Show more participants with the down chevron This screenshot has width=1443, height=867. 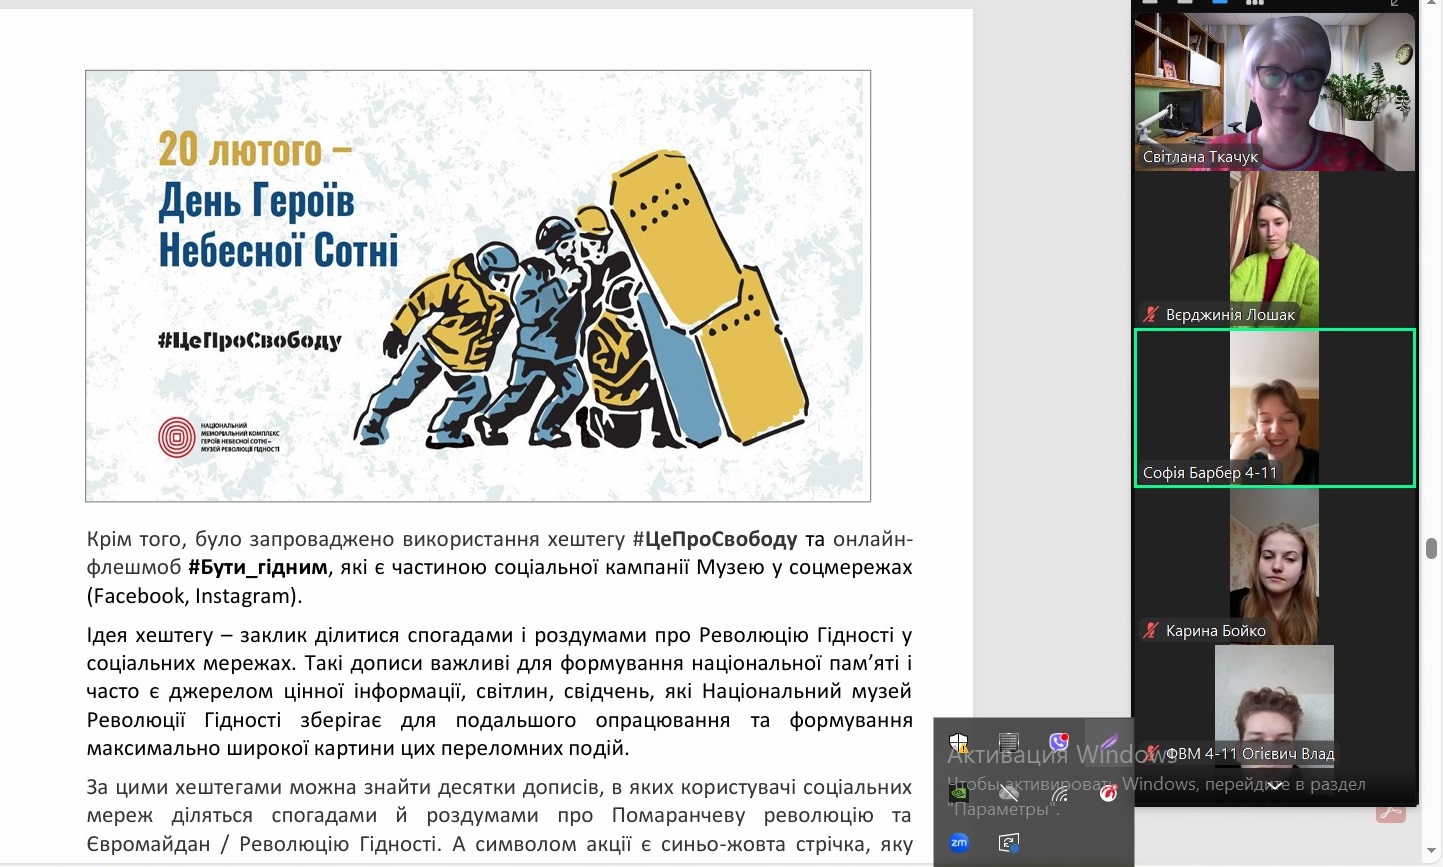(1275, 786)
